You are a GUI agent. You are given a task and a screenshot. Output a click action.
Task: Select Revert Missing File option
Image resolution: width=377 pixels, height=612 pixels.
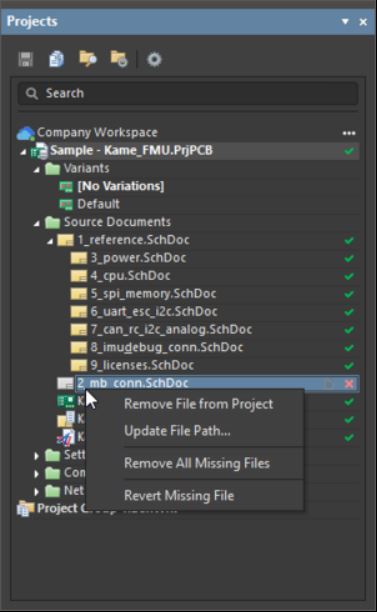coord(179,496)
